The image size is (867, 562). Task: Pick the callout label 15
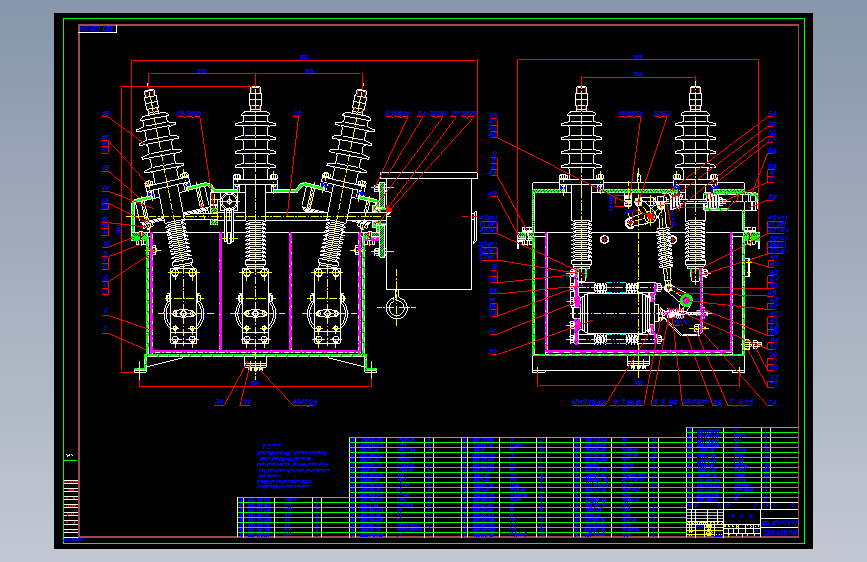point(105,168)
